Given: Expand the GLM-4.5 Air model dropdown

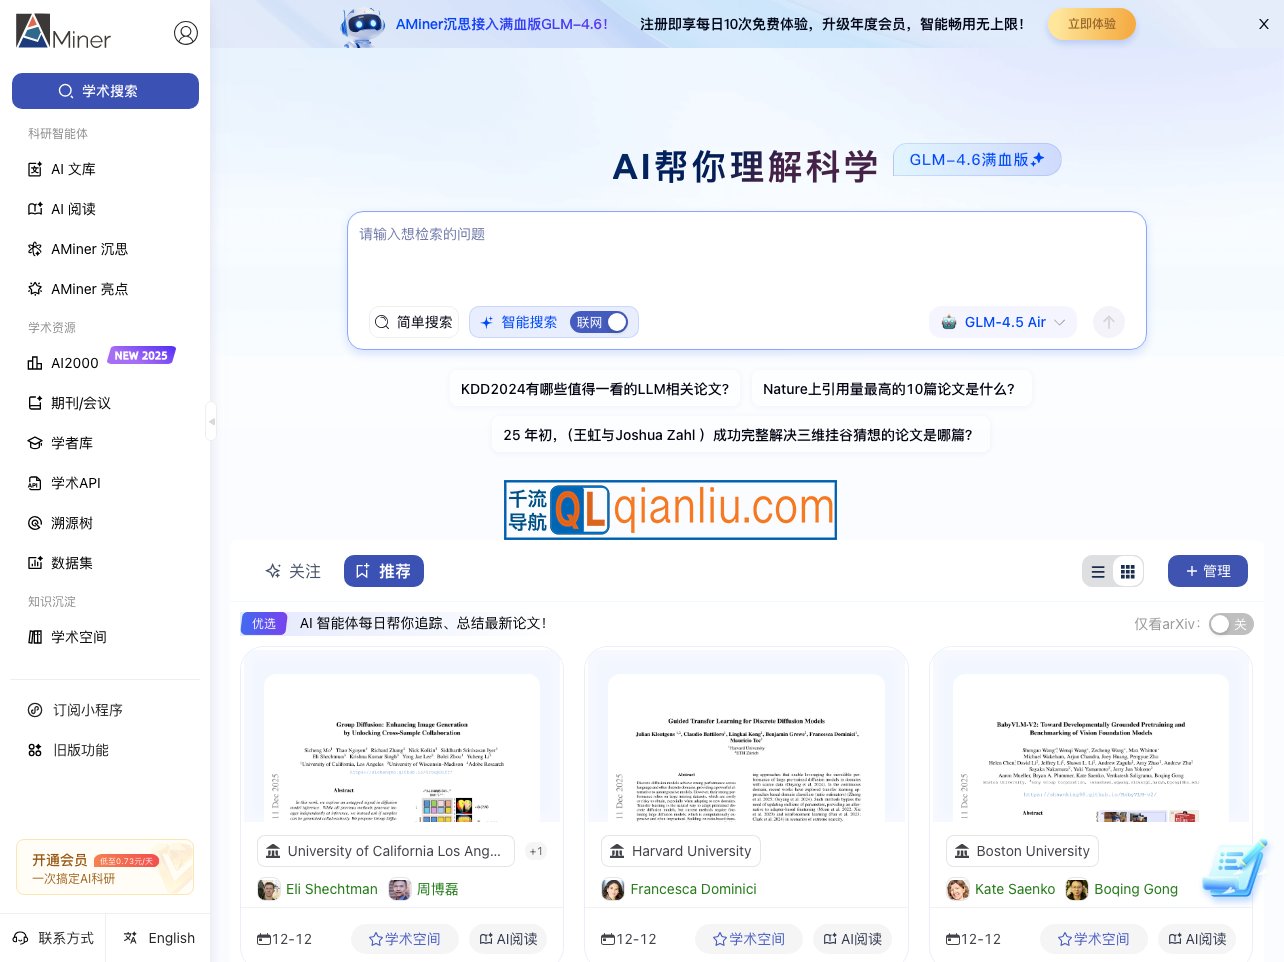Looking at the screenshot, I should (x=1004, y=322).
